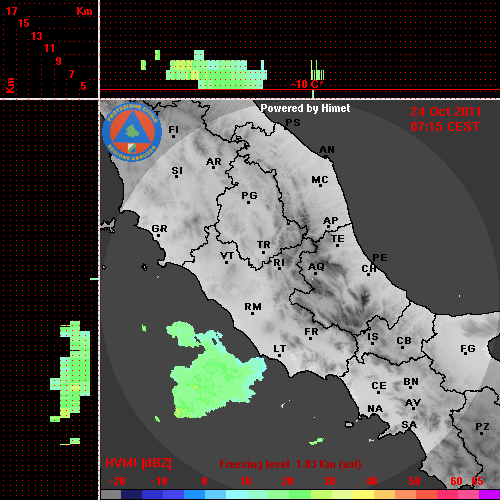Viewport: 500px width, 500px height.
Task: Click the magenta swatch at the color bar end
Action: tap(489, 495)
